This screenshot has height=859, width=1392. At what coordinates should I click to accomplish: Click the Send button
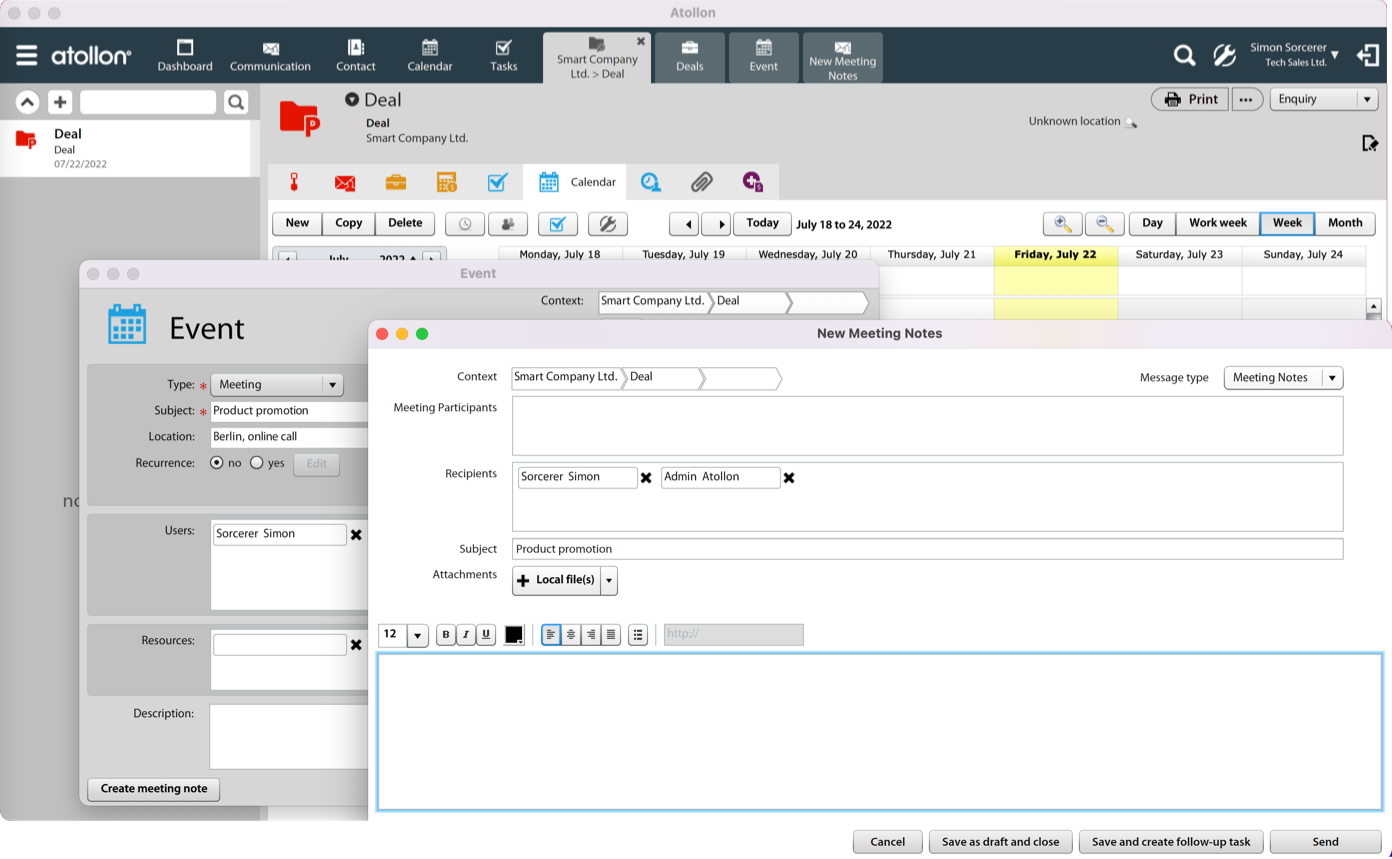coord(1325,842)
